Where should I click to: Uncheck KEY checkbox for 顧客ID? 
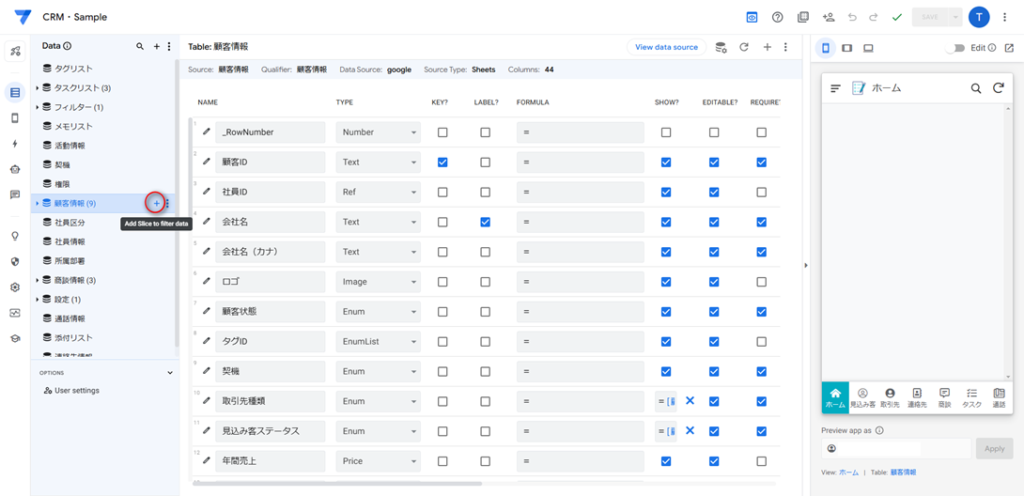(x=443, y=162)
